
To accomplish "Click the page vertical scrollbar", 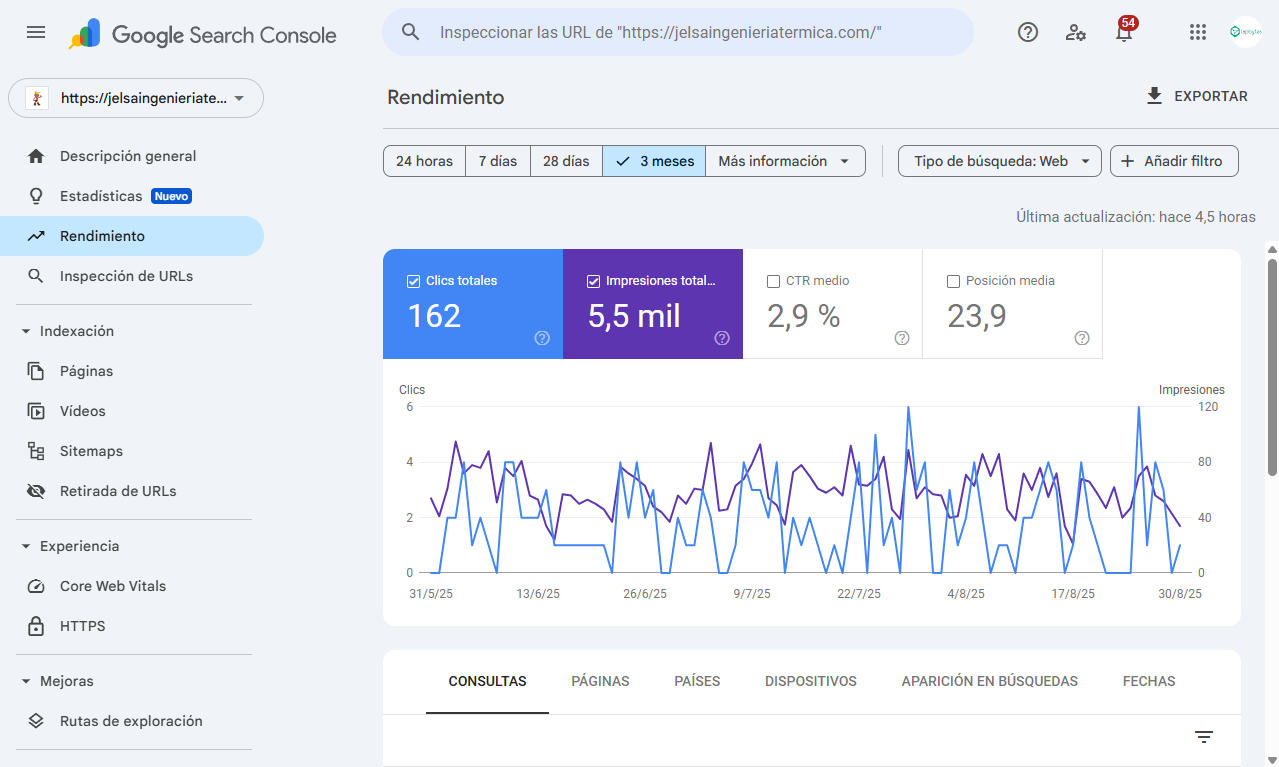I will (1272, 367).
